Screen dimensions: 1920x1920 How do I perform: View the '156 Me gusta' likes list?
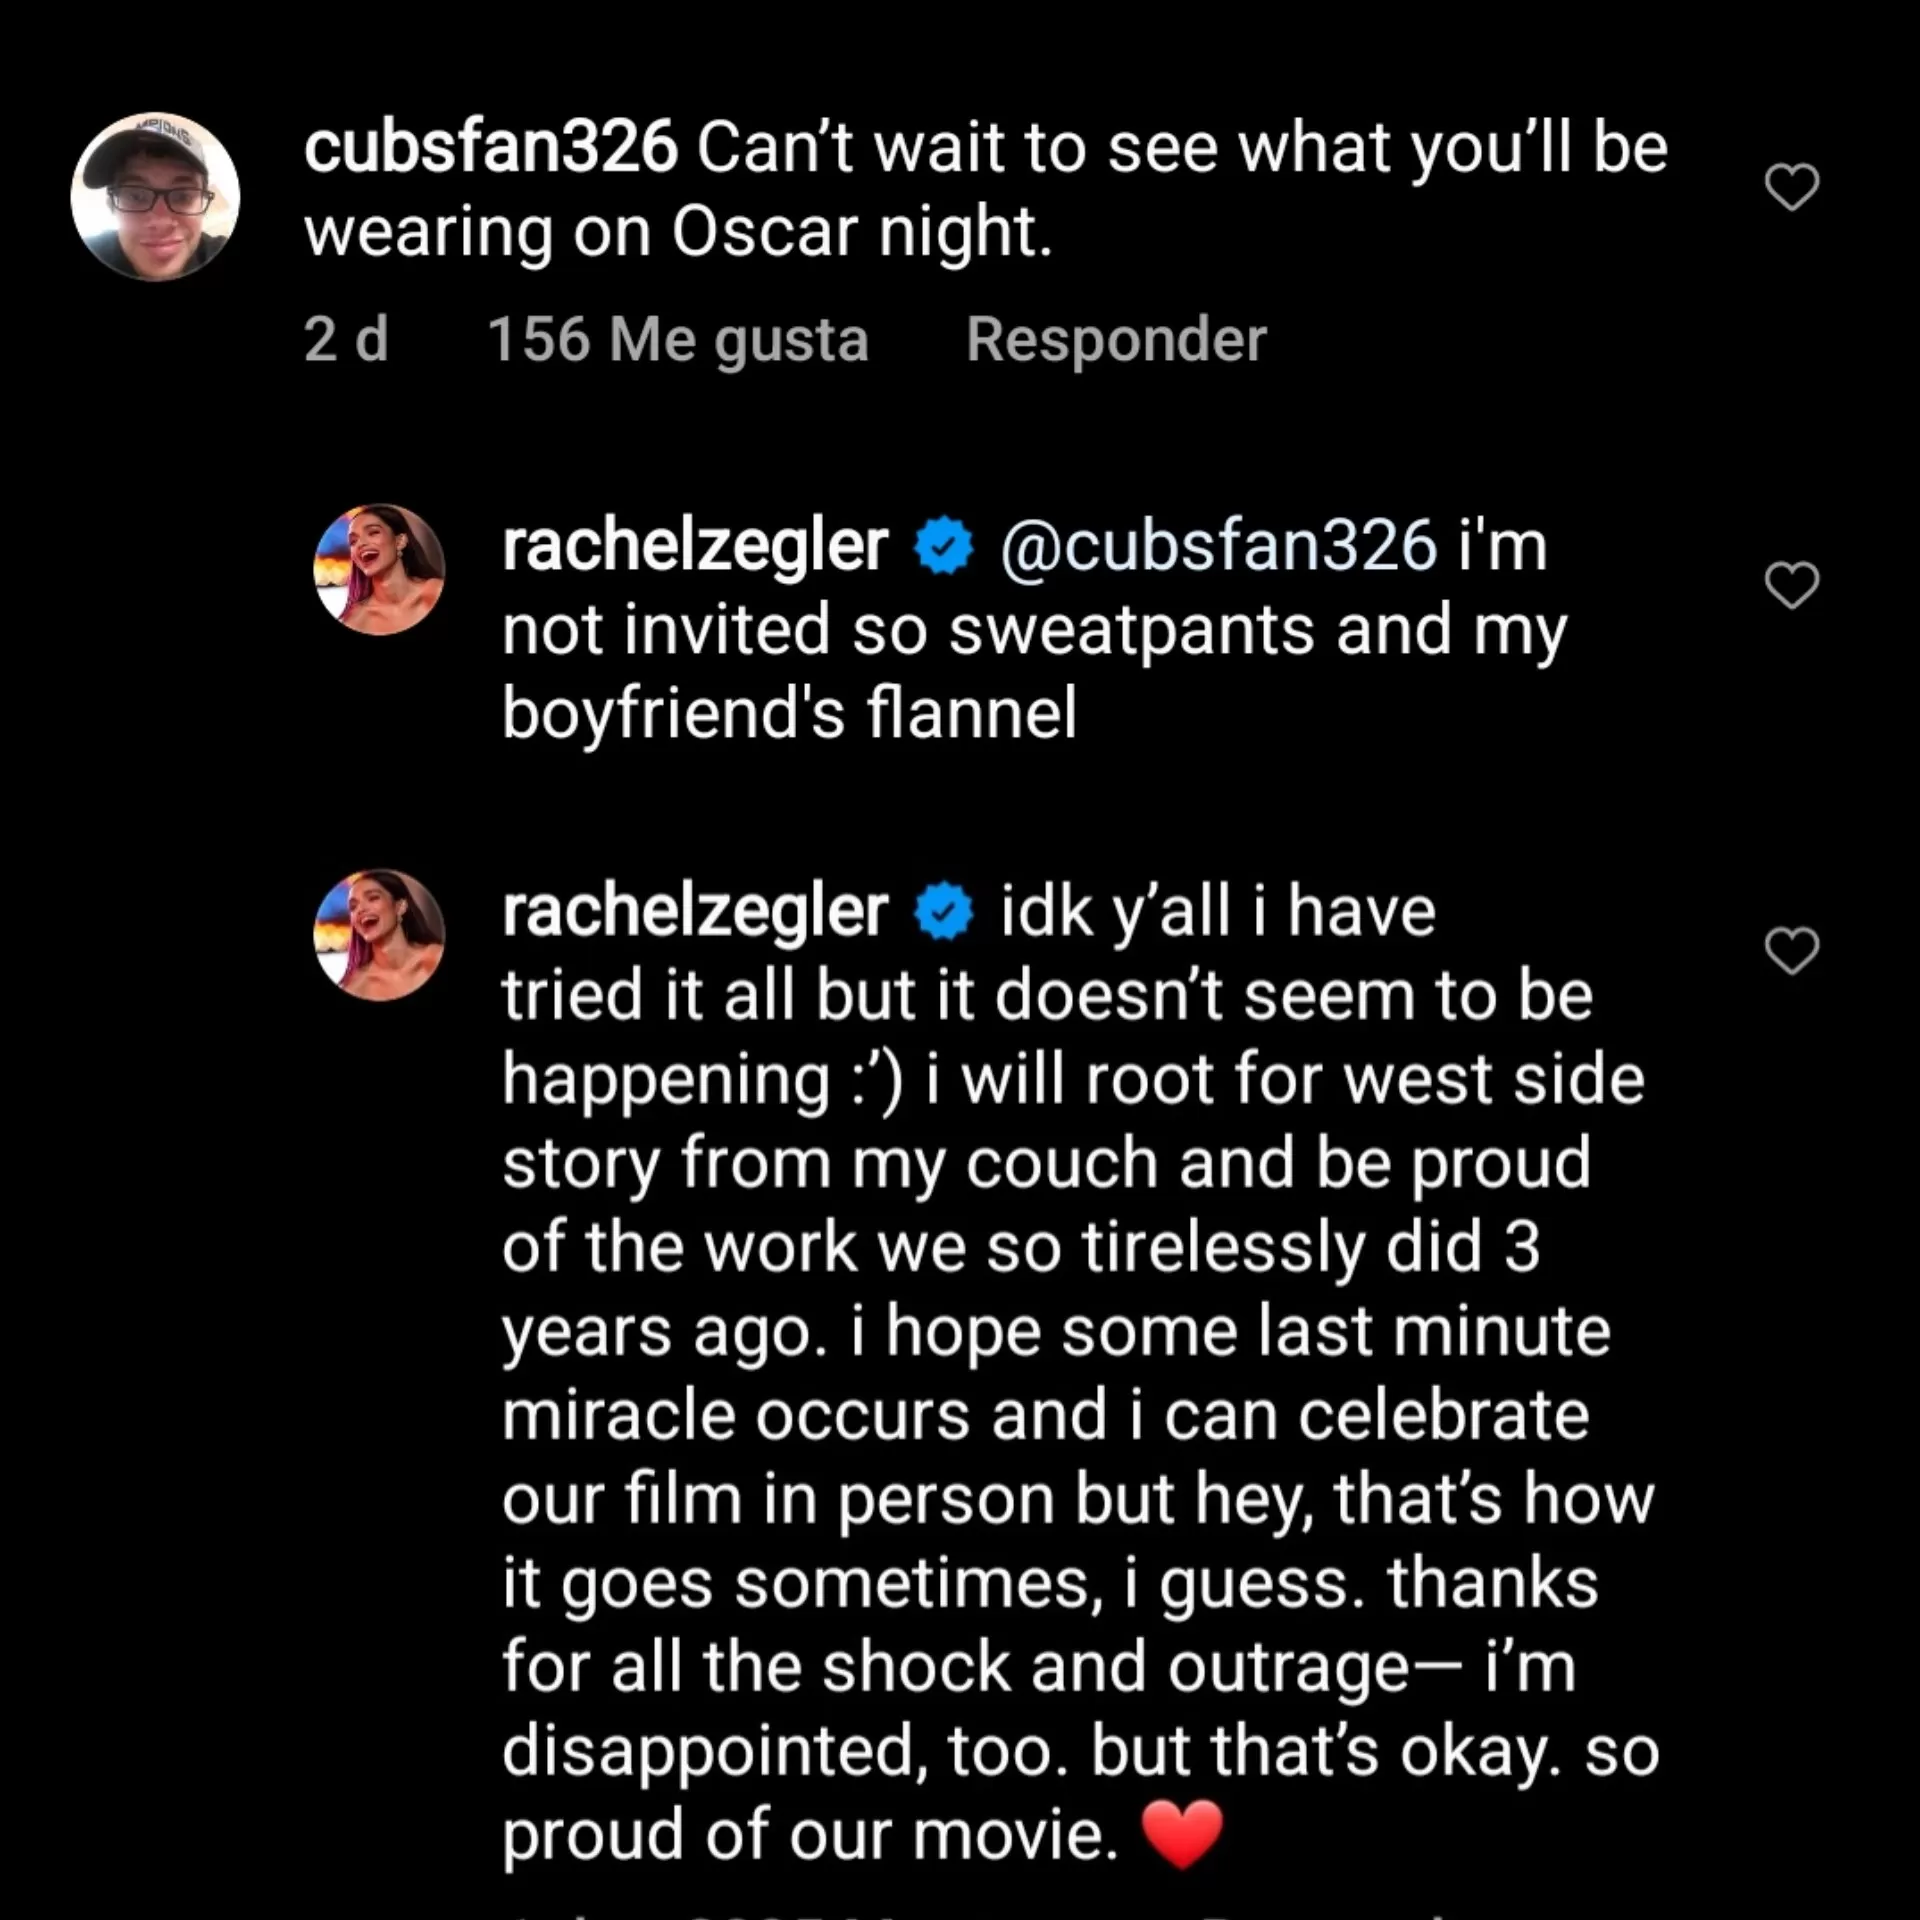(677, 340)
